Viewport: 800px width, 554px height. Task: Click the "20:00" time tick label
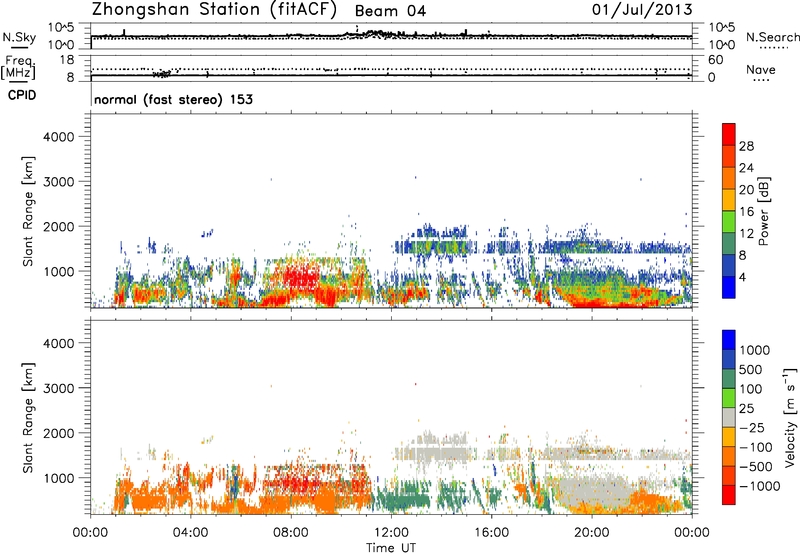(592, 533)
